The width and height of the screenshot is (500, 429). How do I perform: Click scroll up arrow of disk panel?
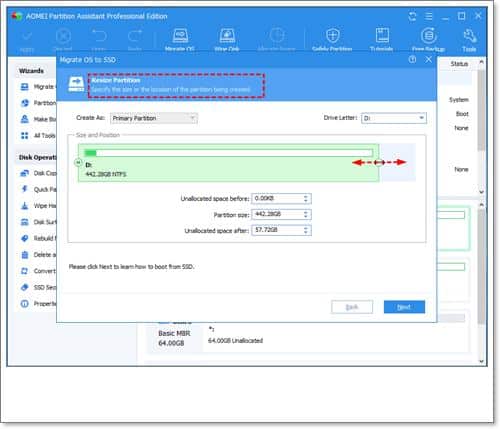tap(481, 204)
